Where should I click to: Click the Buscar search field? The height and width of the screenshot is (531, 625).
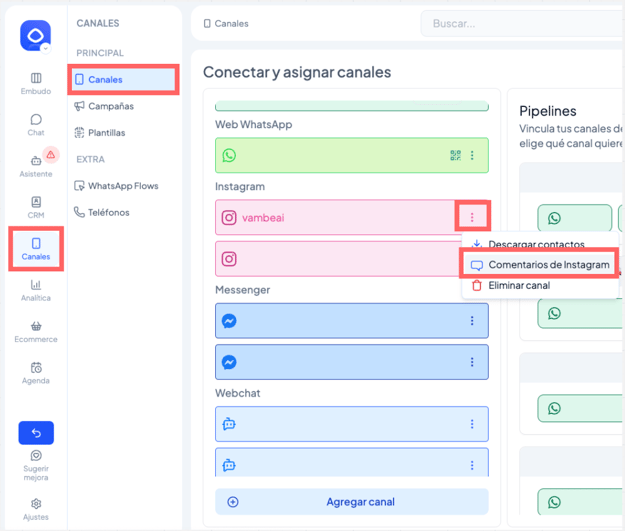(x=520, y=23)
